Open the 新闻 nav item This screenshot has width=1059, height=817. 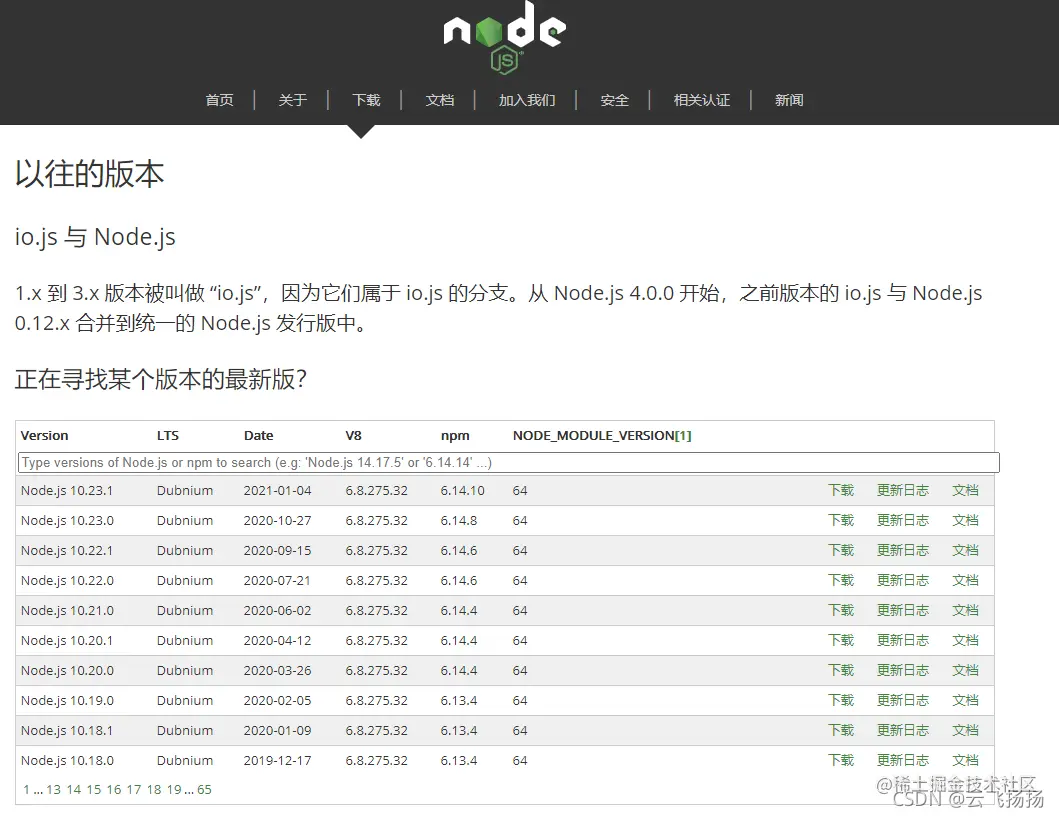click(x=789, y=100)
